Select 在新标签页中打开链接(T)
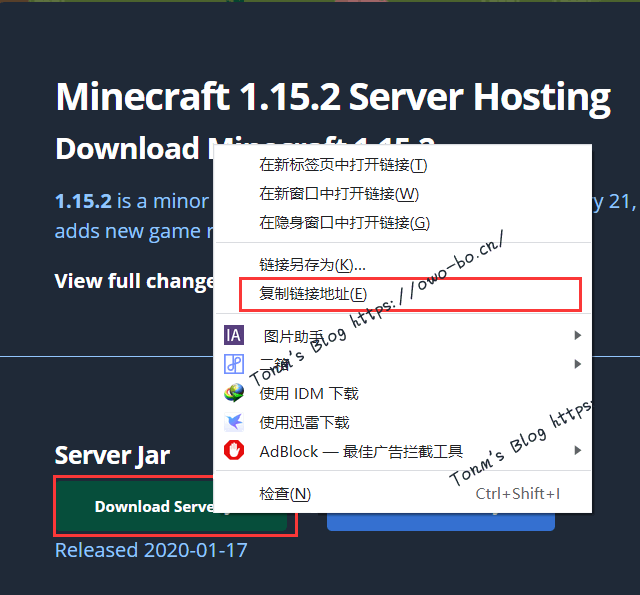The width and height of the screenshot is (640, 595). click(x=403, y=165)
